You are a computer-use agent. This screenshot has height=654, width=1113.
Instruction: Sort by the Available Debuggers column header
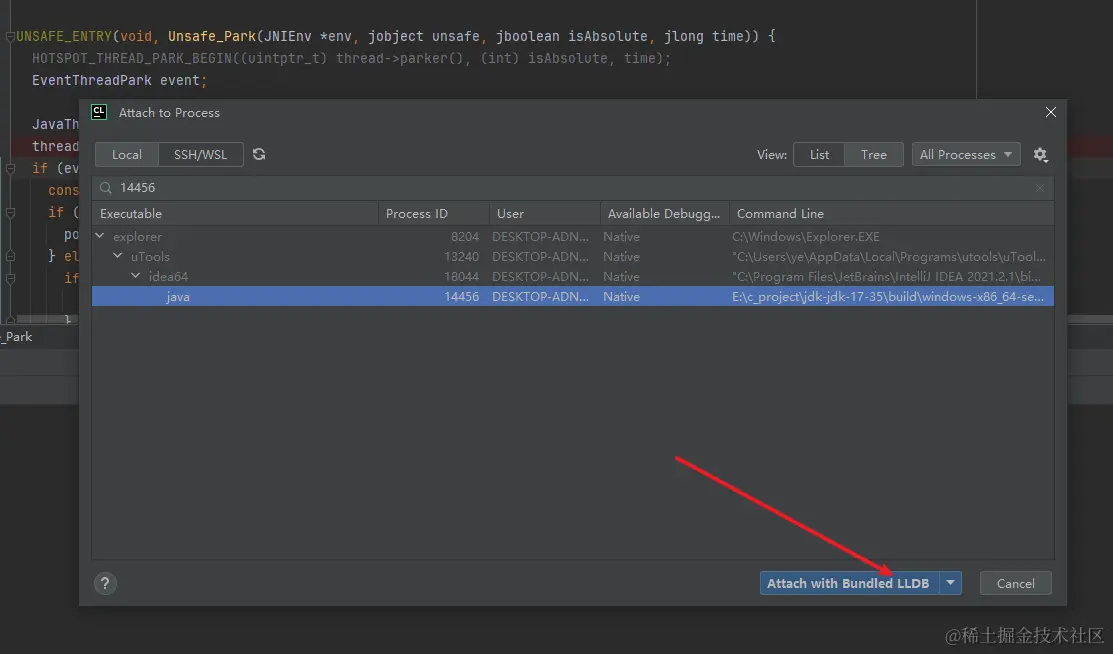pos(664,214)
